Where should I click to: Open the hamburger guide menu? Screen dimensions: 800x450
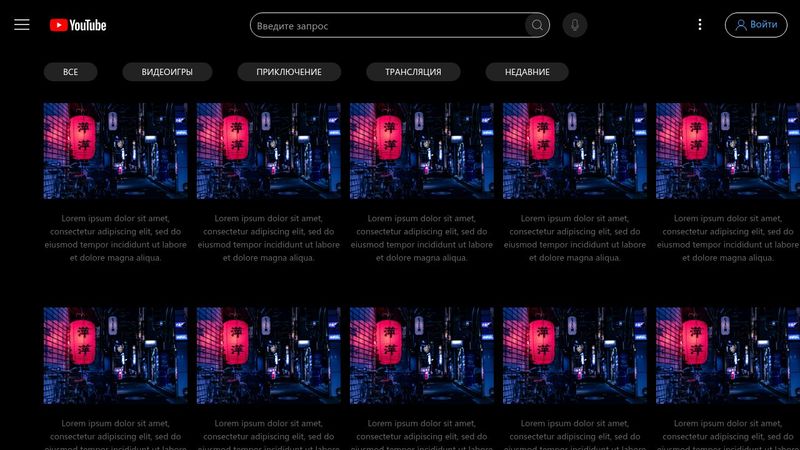coord(22,25)
